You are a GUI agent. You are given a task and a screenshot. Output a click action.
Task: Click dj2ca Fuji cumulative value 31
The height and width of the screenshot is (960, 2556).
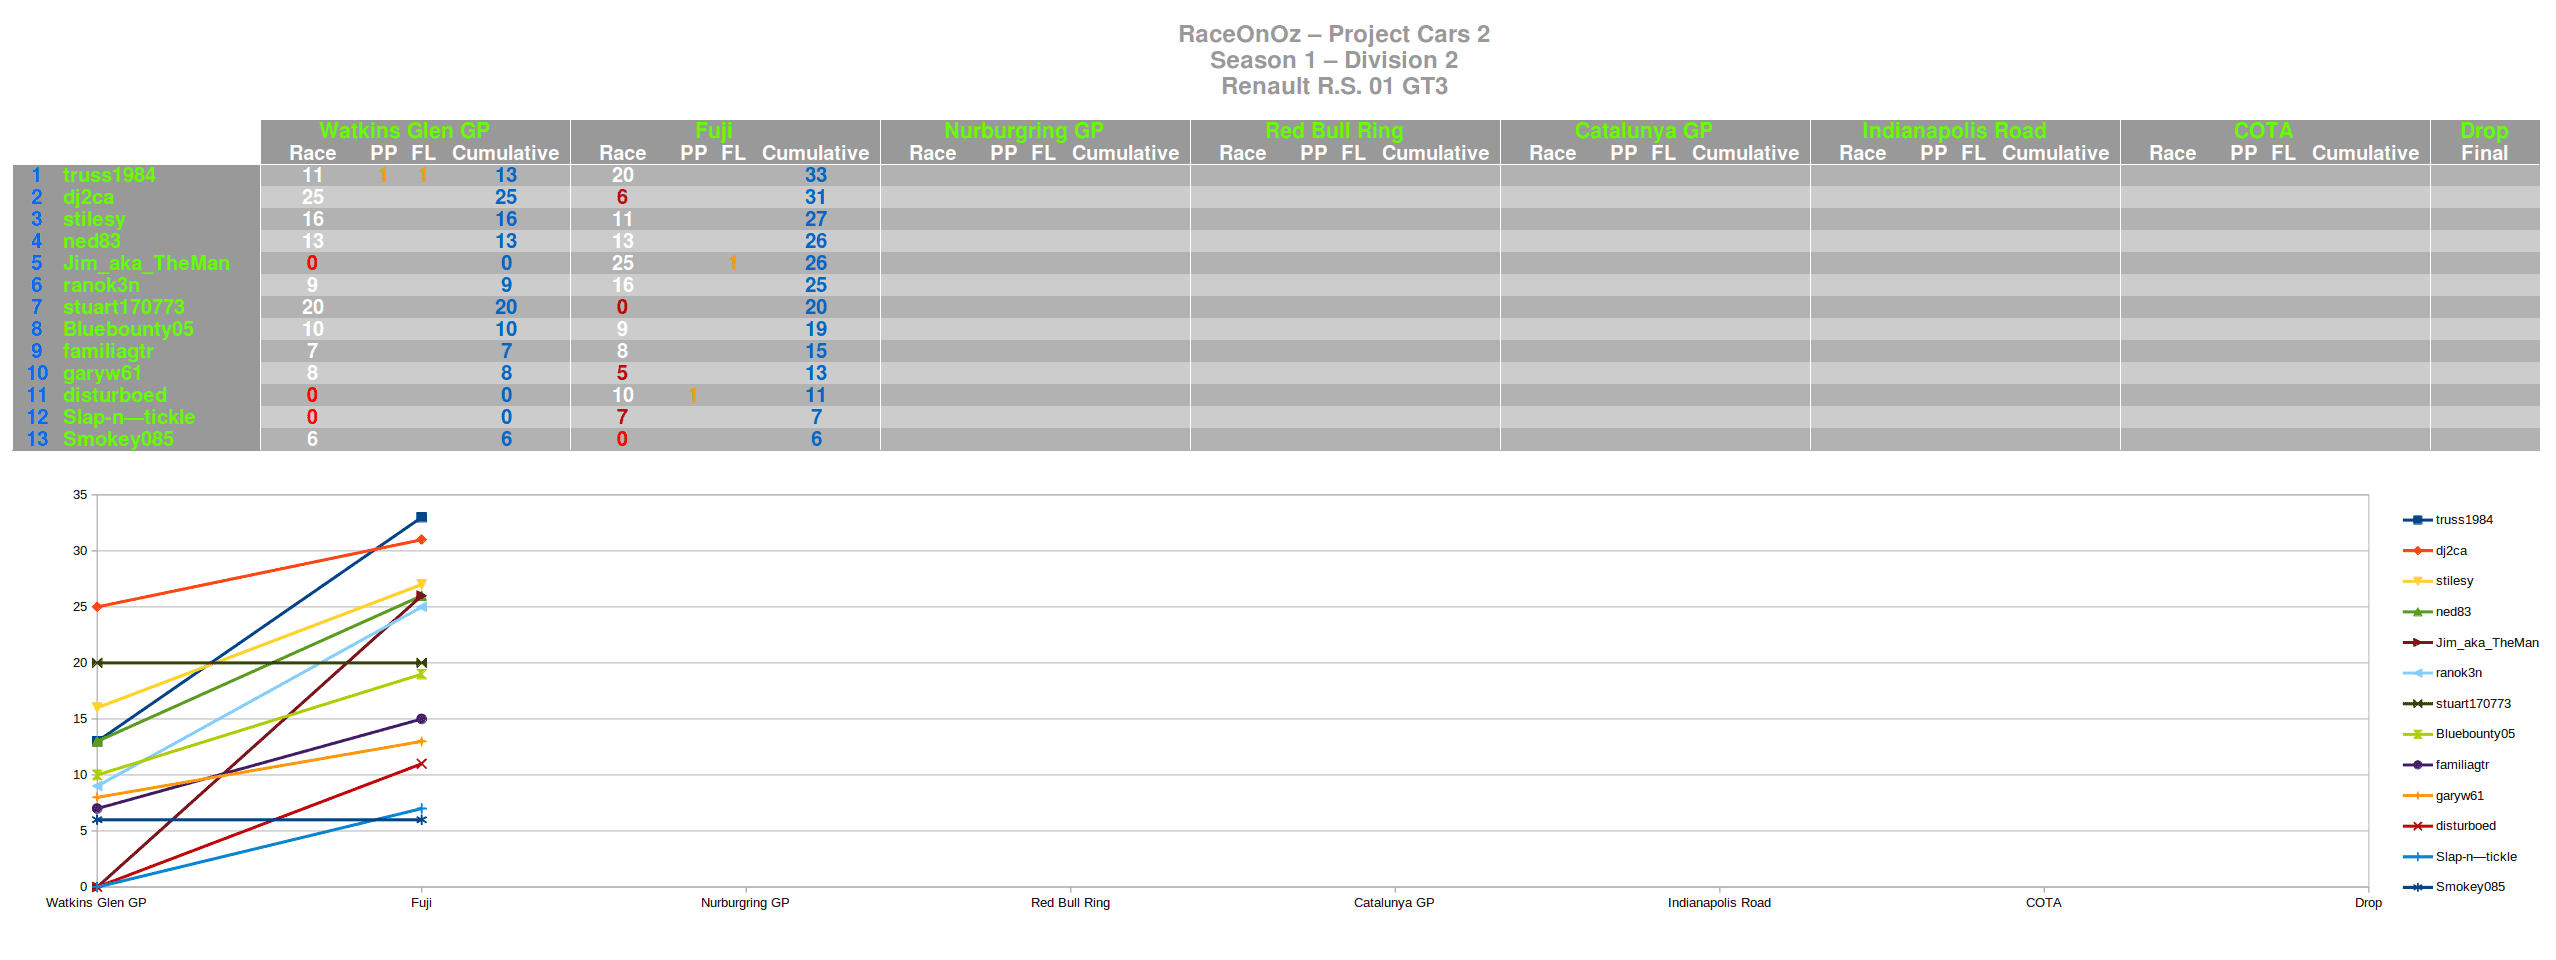click(816, 197)
